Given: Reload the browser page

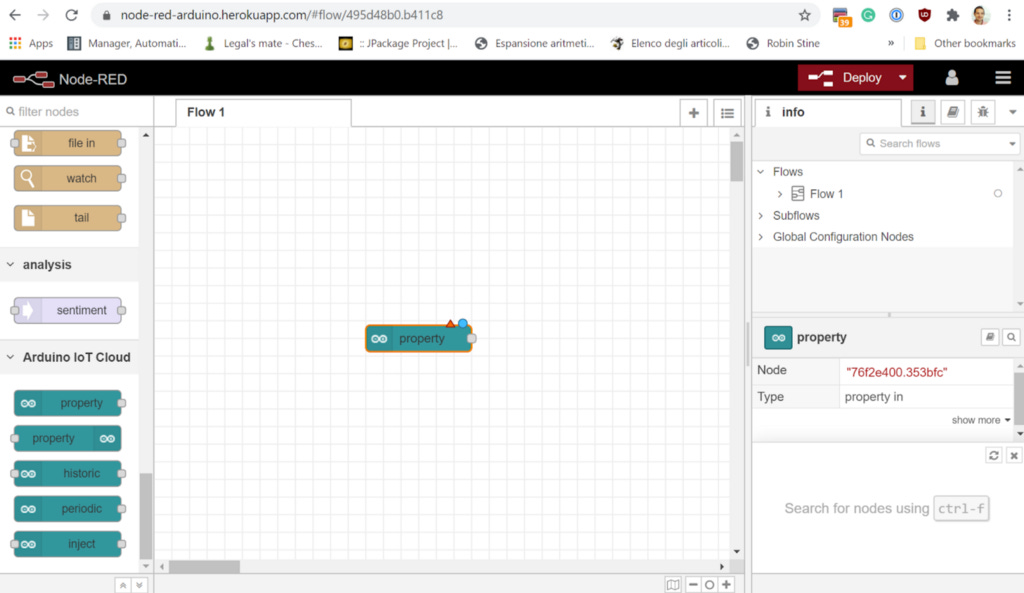Looking at the screenshot, I should pos(72,15).
